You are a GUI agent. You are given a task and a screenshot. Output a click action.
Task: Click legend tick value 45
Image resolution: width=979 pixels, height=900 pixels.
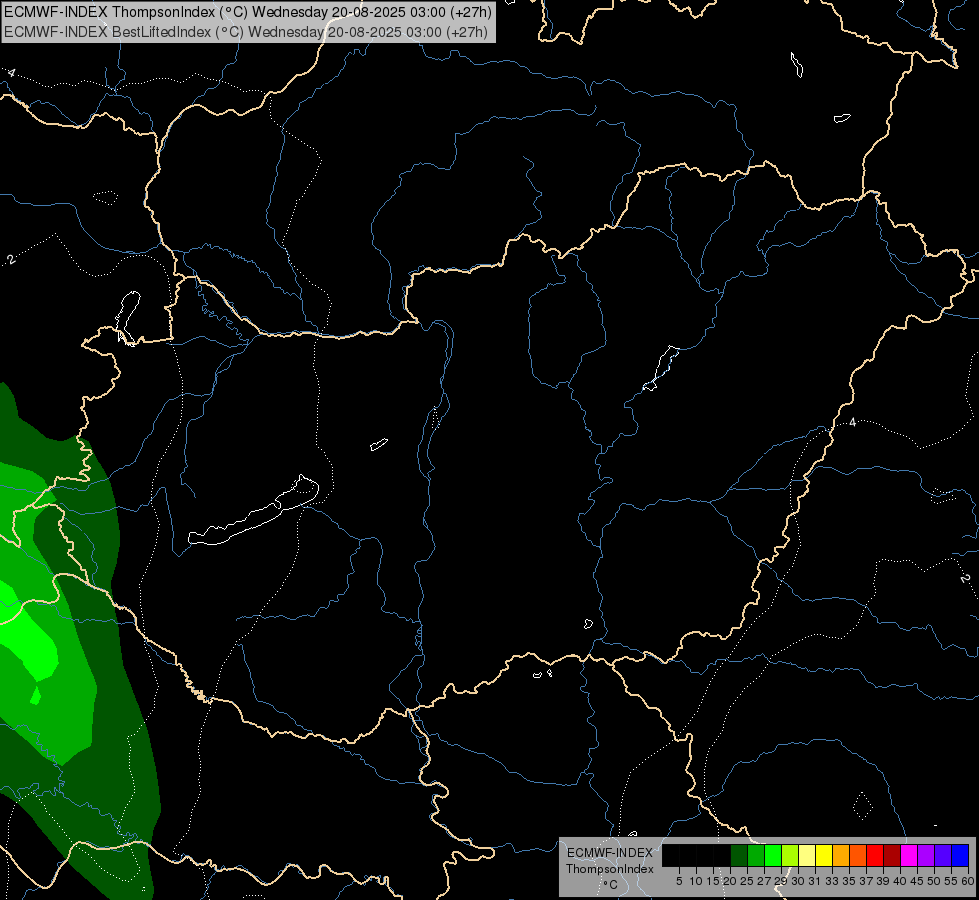tap(917, 881)
